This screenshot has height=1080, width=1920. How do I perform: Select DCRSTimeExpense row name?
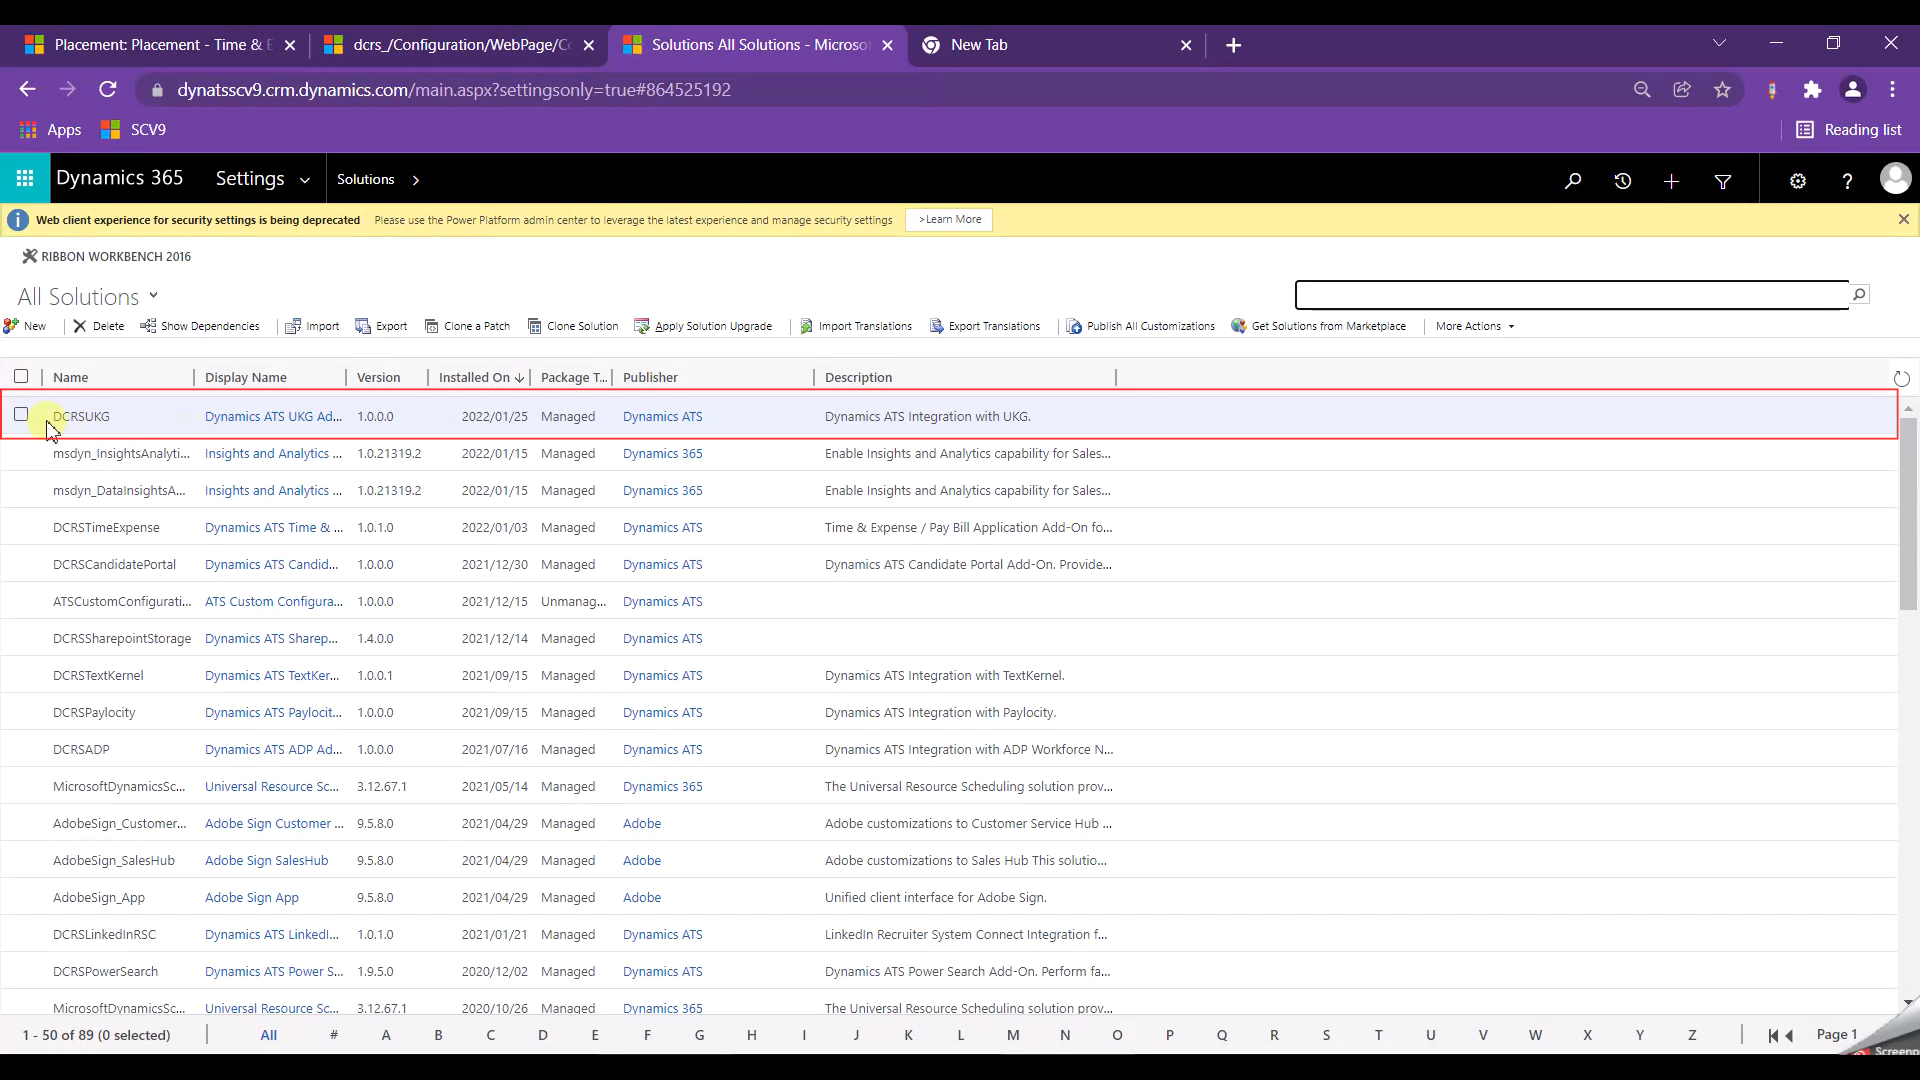106,527
